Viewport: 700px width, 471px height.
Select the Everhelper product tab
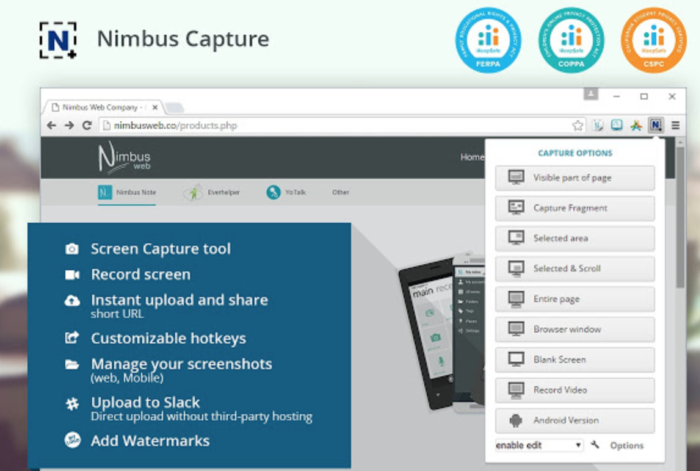(x=212, y=192)
